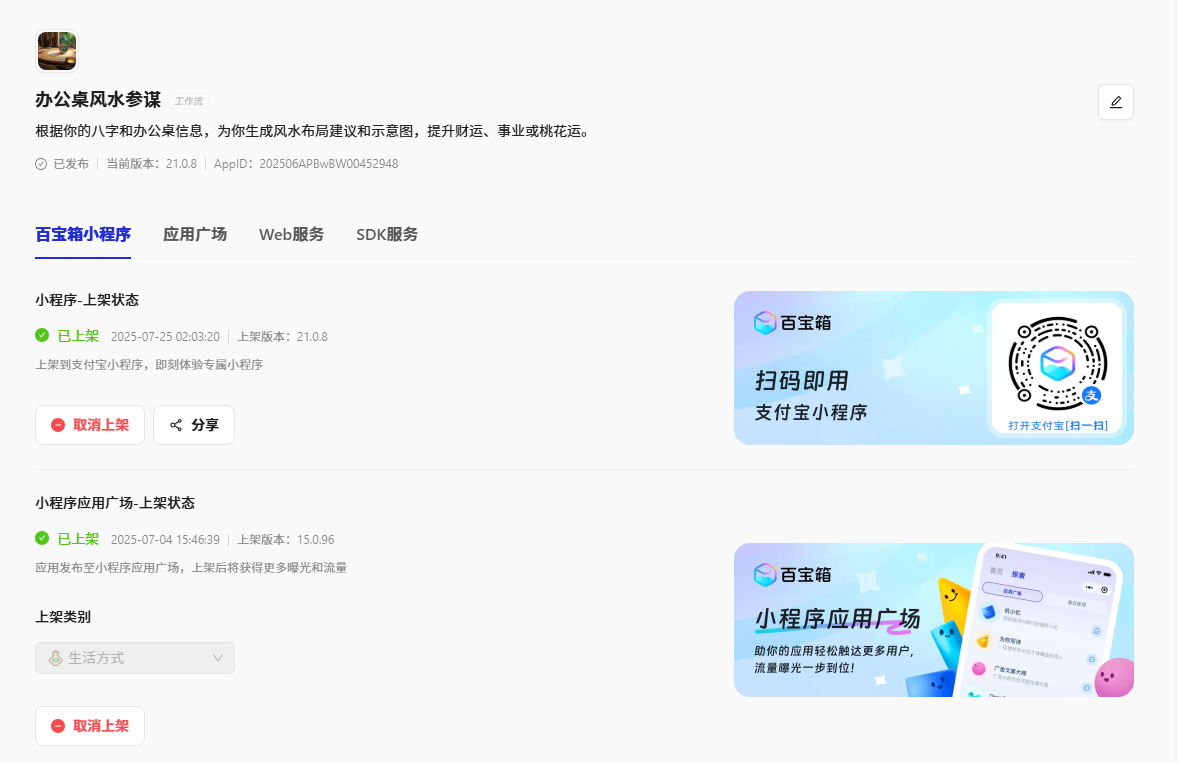Click 取消上架 under 小程序-上架状态
The width and height of the screenshot is (1178, 762).
[x=90, y=424]
